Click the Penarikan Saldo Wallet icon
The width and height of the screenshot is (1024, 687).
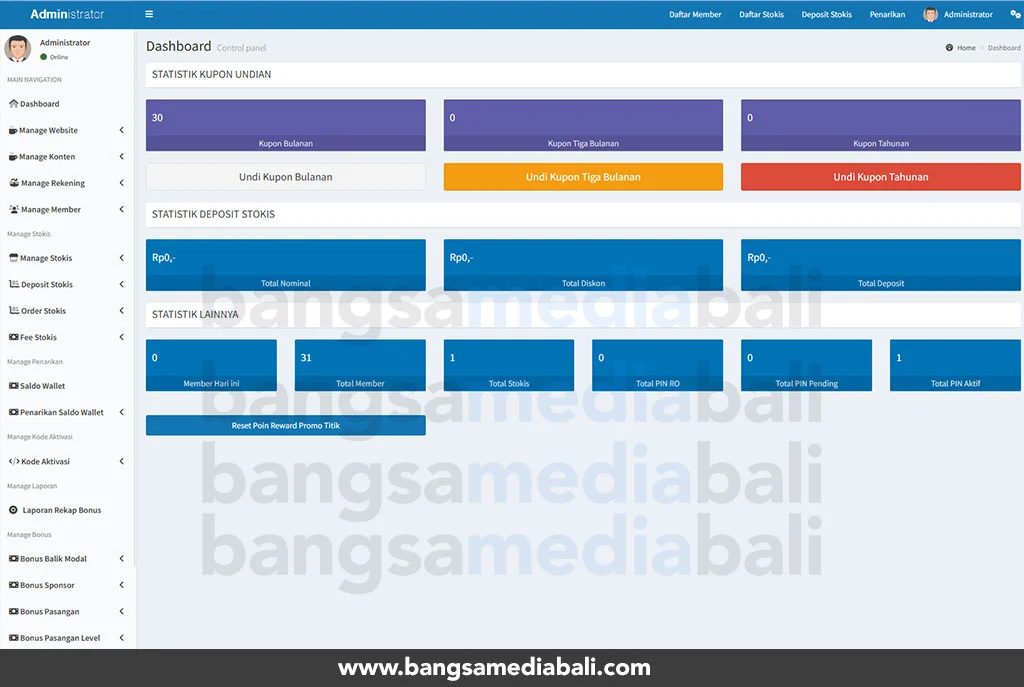point(13,412)
